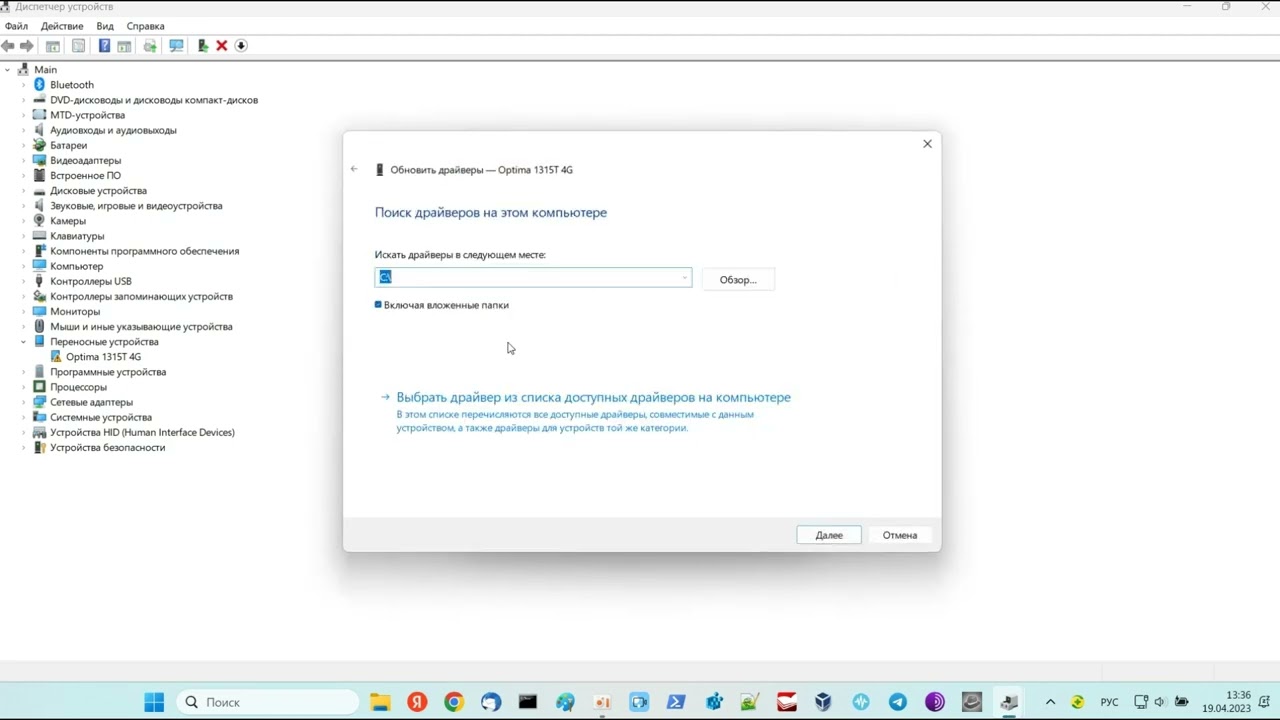Image resolution: width=1280 pixels, height=720 pixels.
Task: Open VirtualBox from the taskbar
Action: tap(823, 702)
